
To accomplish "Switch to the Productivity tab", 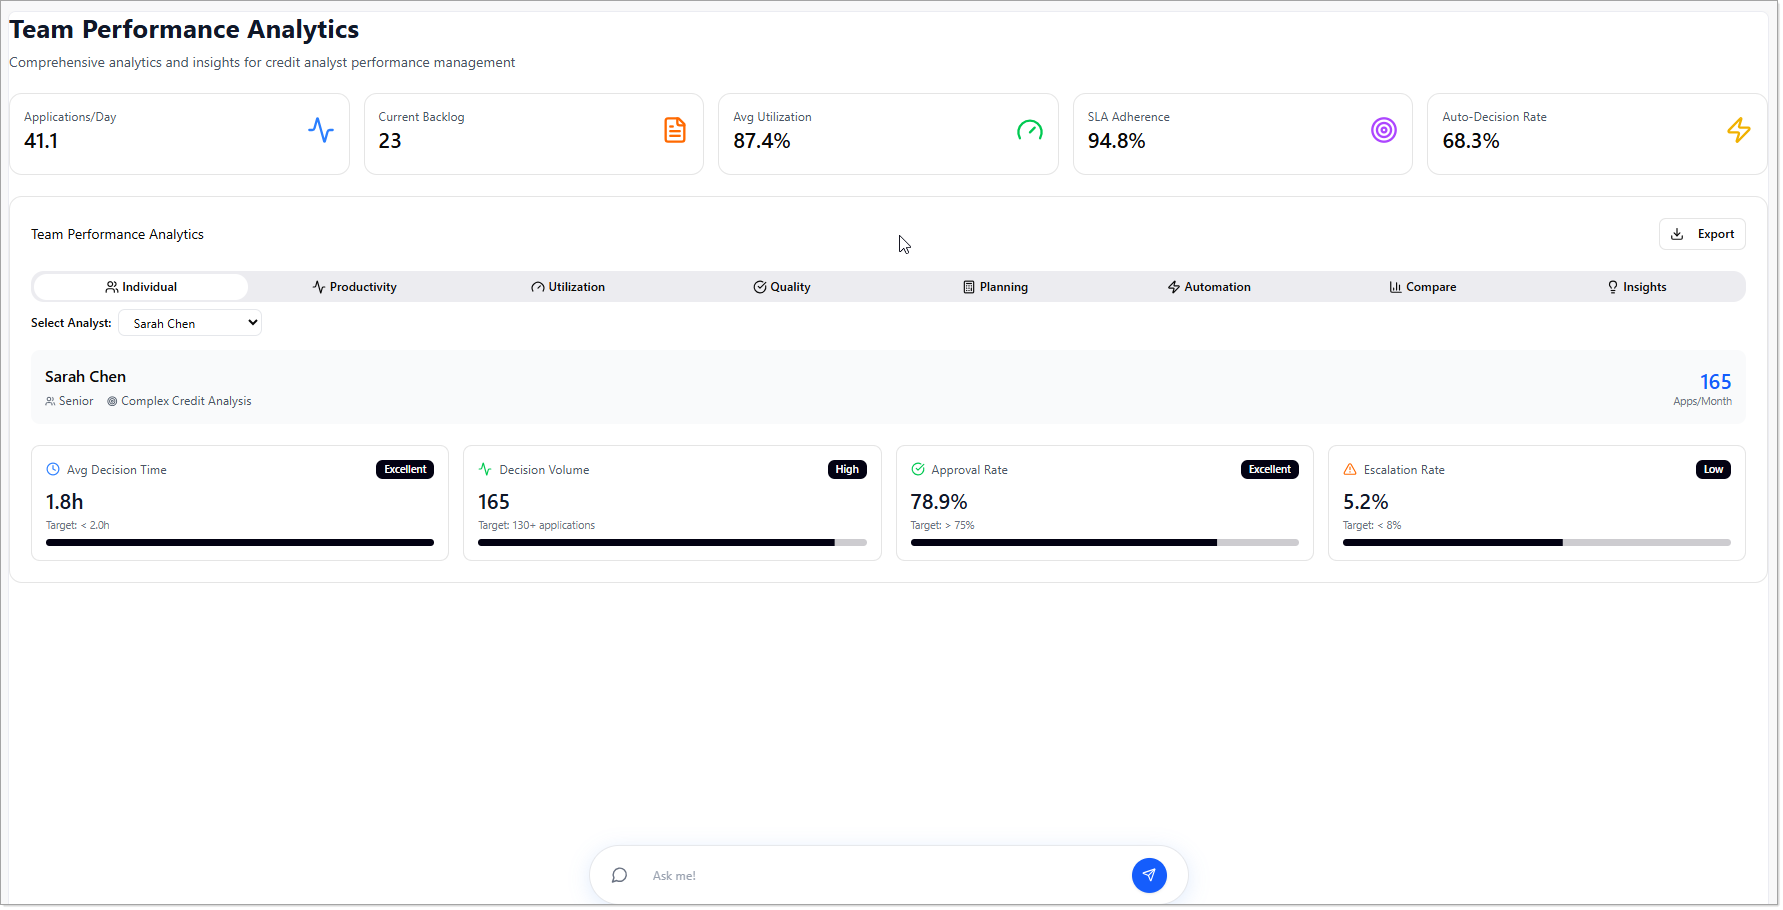I will [355, 287].
